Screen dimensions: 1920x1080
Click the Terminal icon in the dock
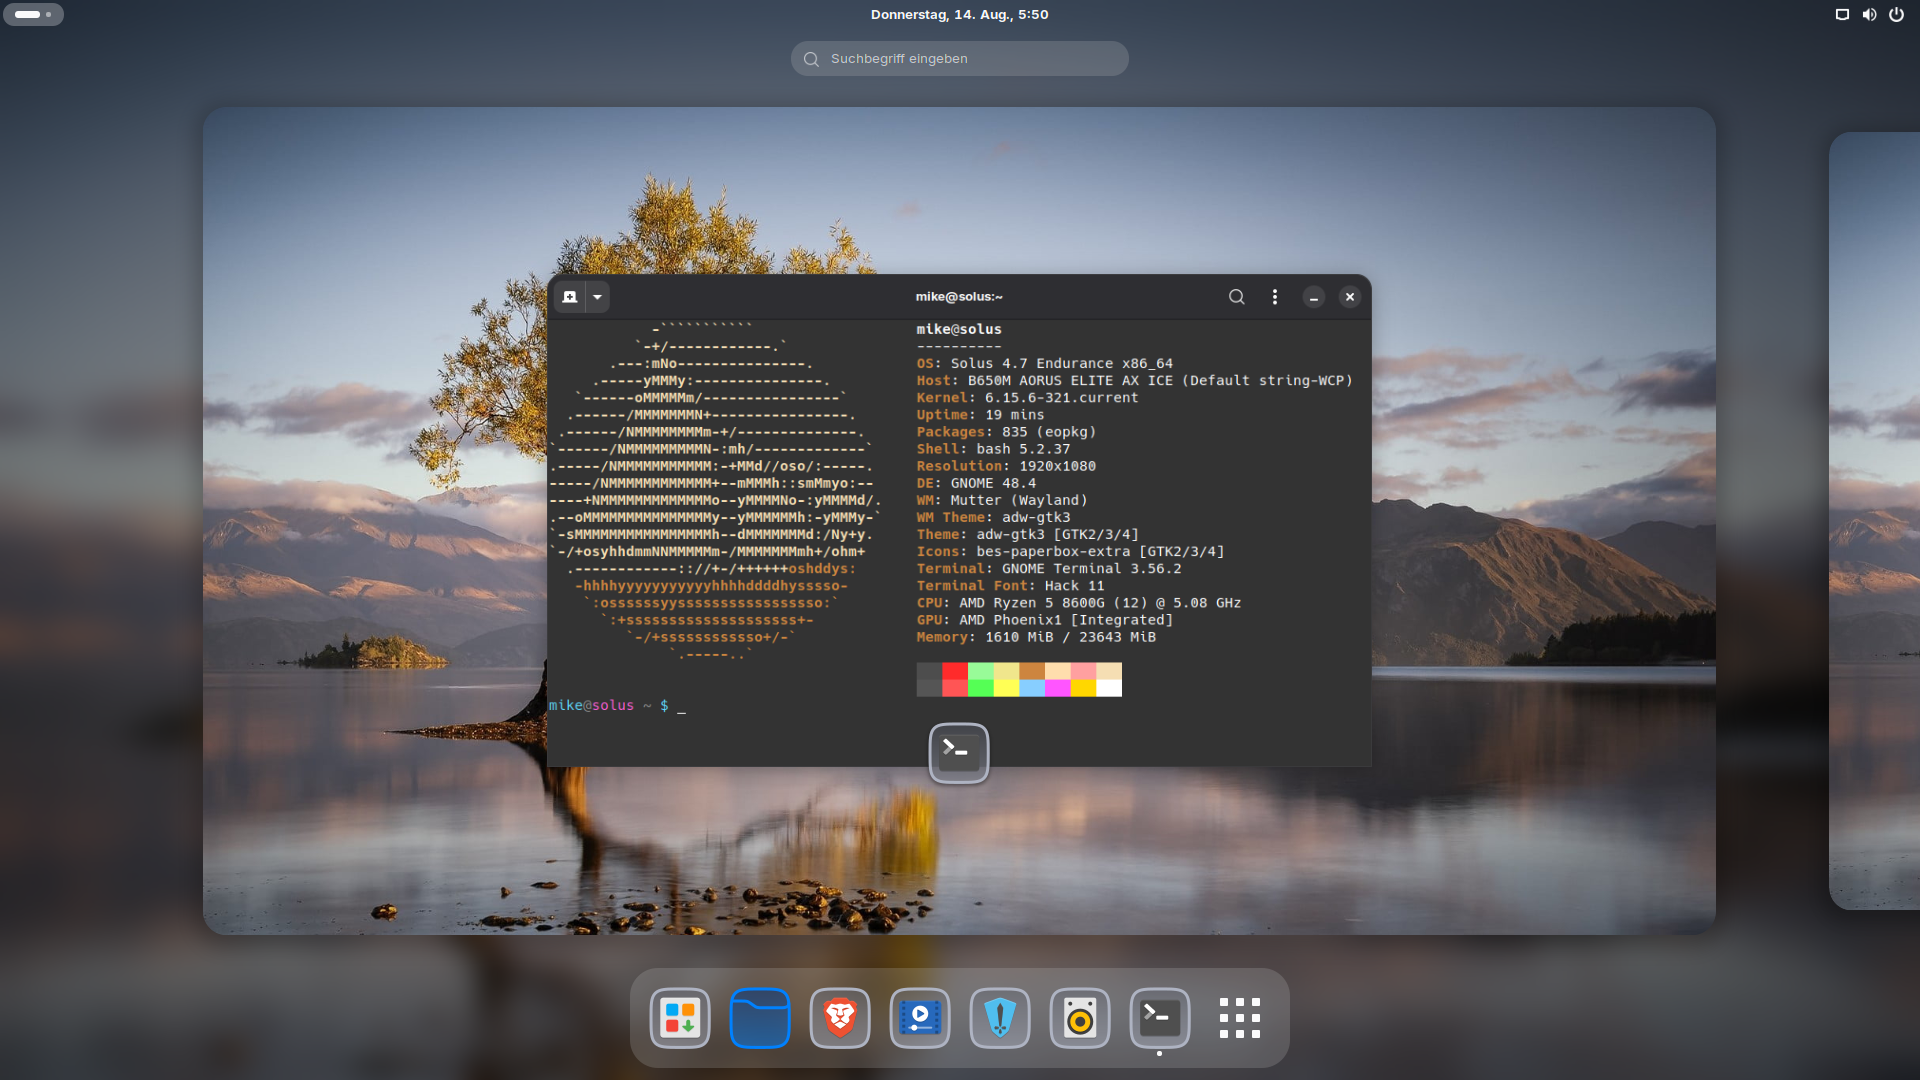pos(1160,1018)
